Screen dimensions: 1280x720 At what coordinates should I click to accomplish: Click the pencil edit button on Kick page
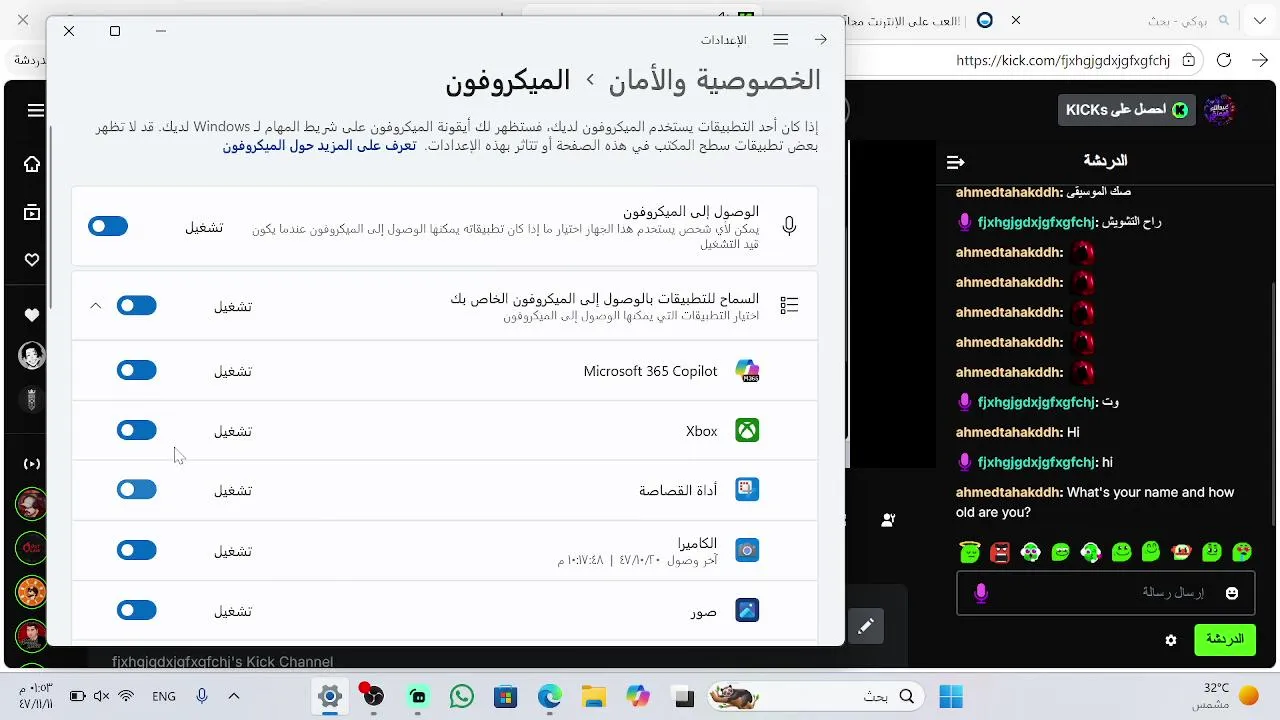click(x=866, y=626)
